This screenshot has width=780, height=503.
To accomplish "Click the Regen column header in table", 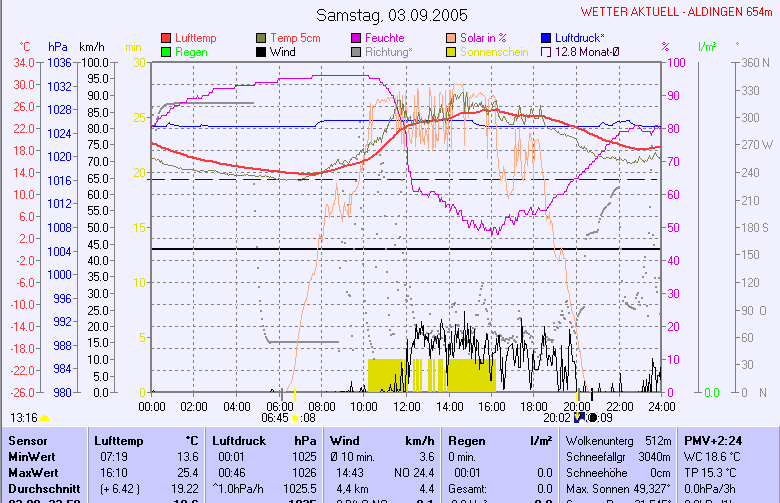I will tap(467, 440).
